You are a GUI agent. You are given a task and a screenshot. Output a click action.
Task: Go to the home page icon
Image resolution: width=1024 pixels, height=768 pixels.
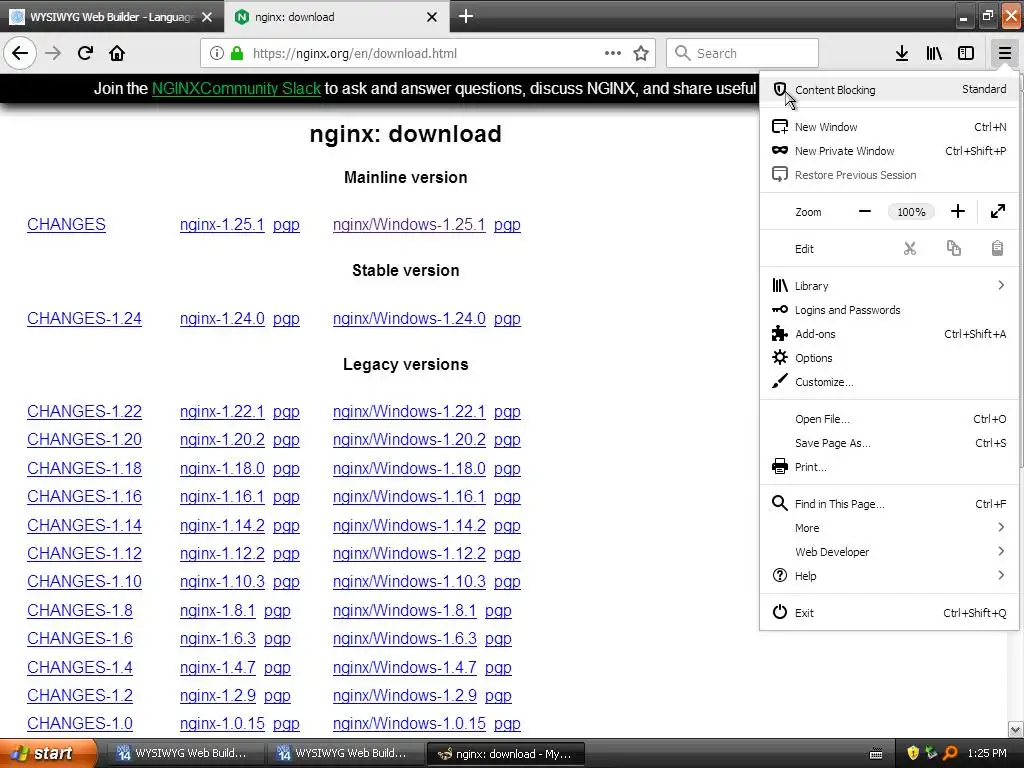click(x=117, y=53)
